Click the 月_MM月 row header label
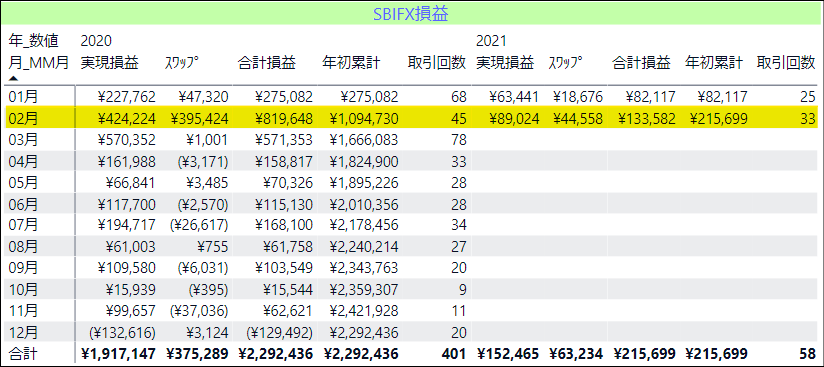824x367 pixels. tap(39, 64)
